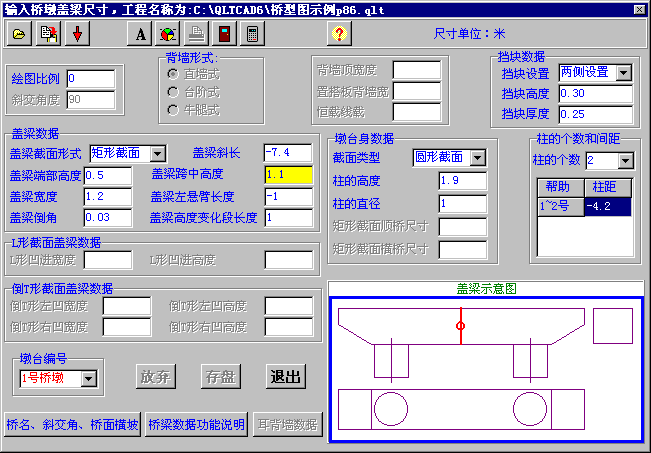The width and height of the screenshot is (651, 453).
Task: Open the 墩台编号 dropdown showing 1号桥墩
Action: (x=88, y=378)
